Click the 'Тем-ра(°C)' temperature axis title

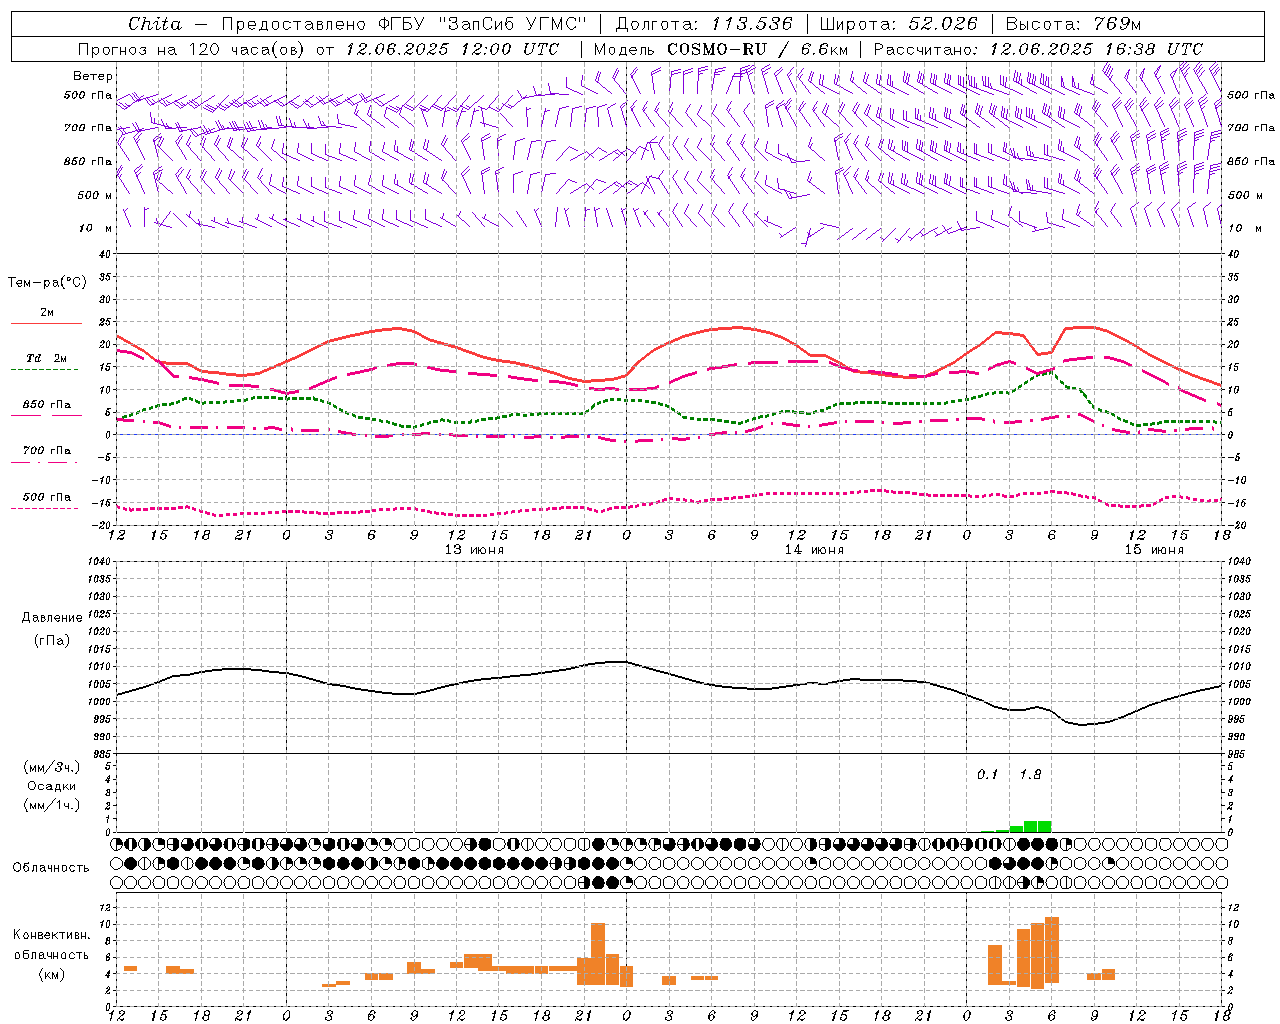tap(47, 283)
